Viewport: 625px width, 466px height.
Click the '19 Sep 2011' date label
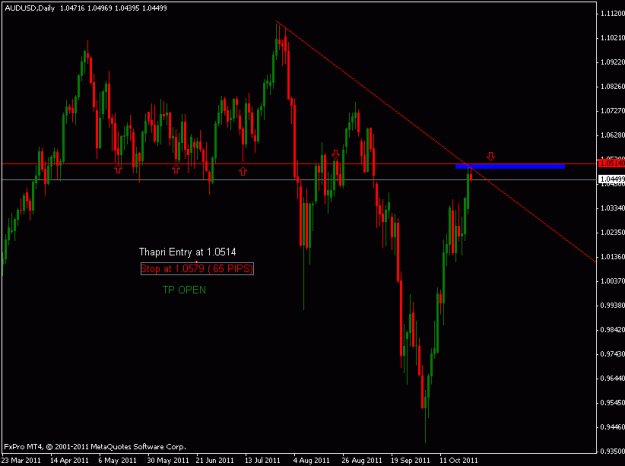tap(410, 460)
